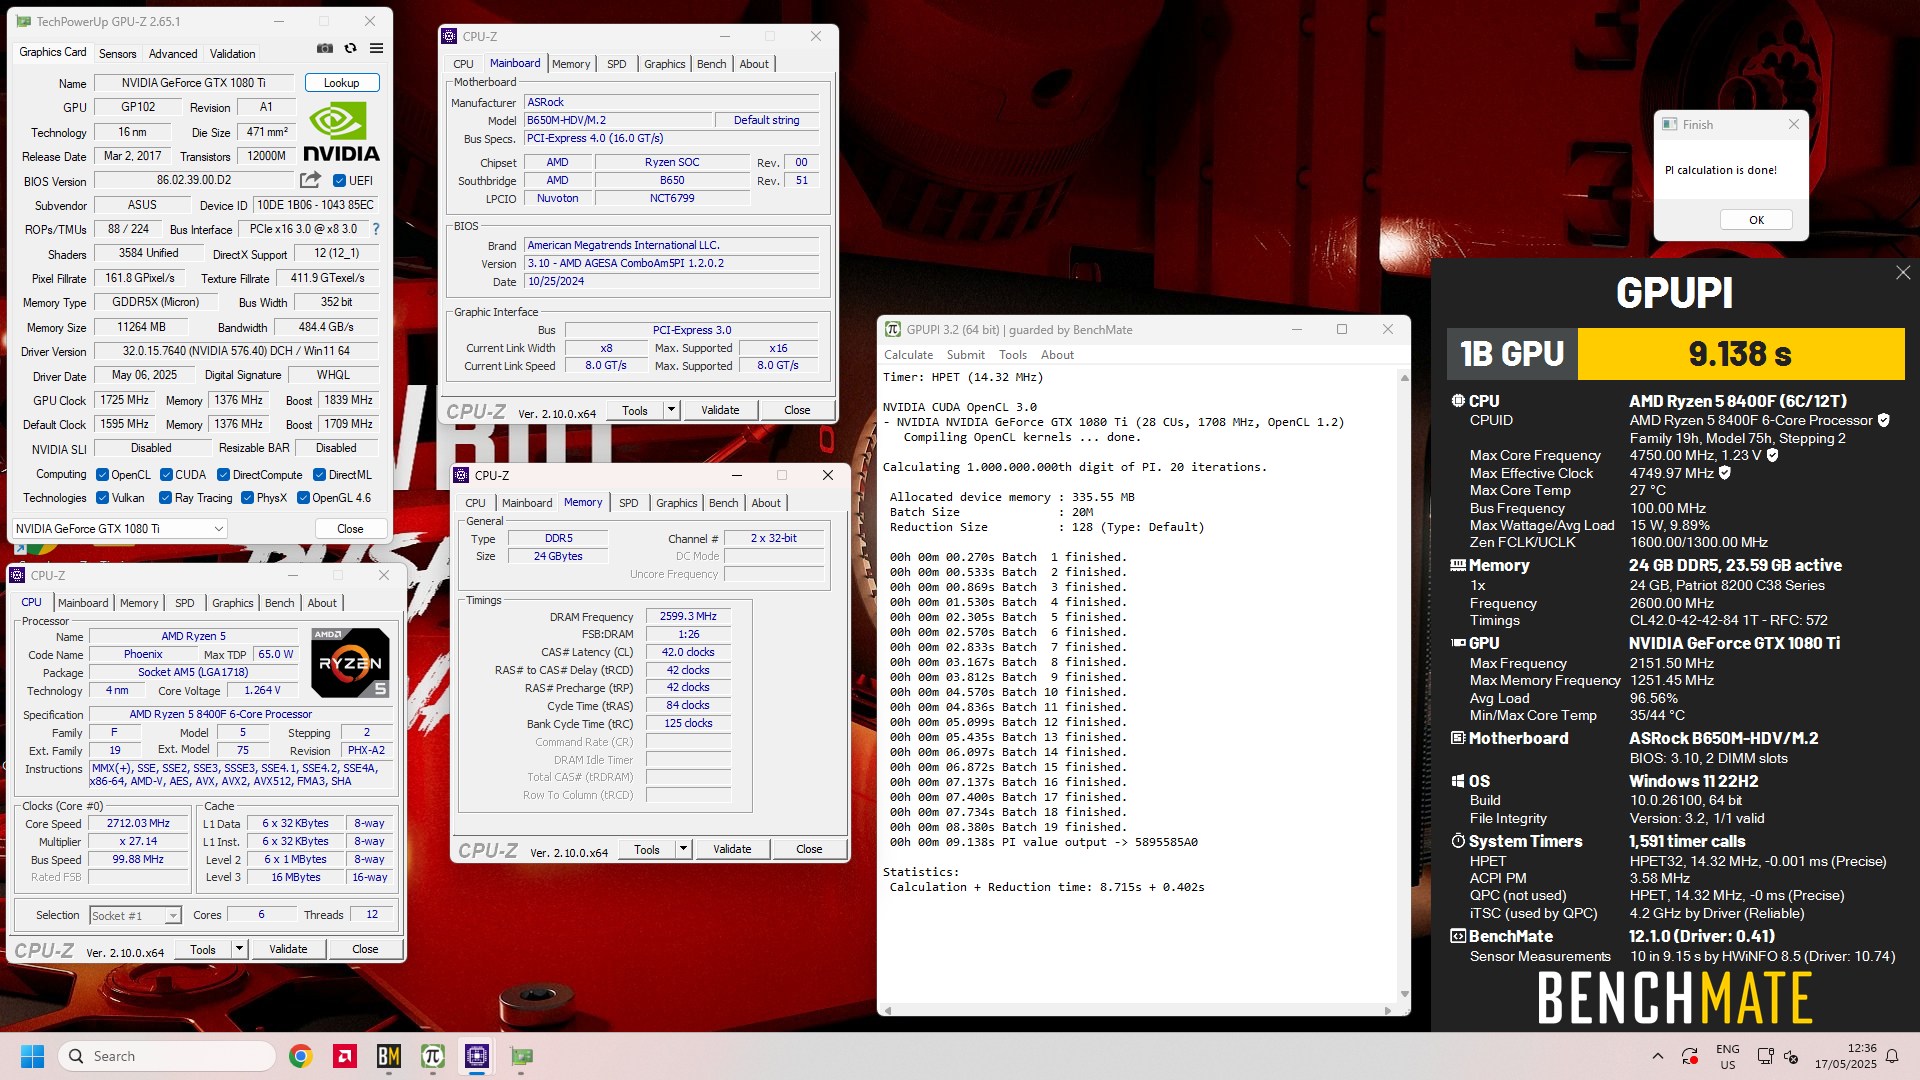The width and height of the screenshot is (1920, 1080).
Task: Toggle the Vulkan checkbox
Action: coord(102,498)
